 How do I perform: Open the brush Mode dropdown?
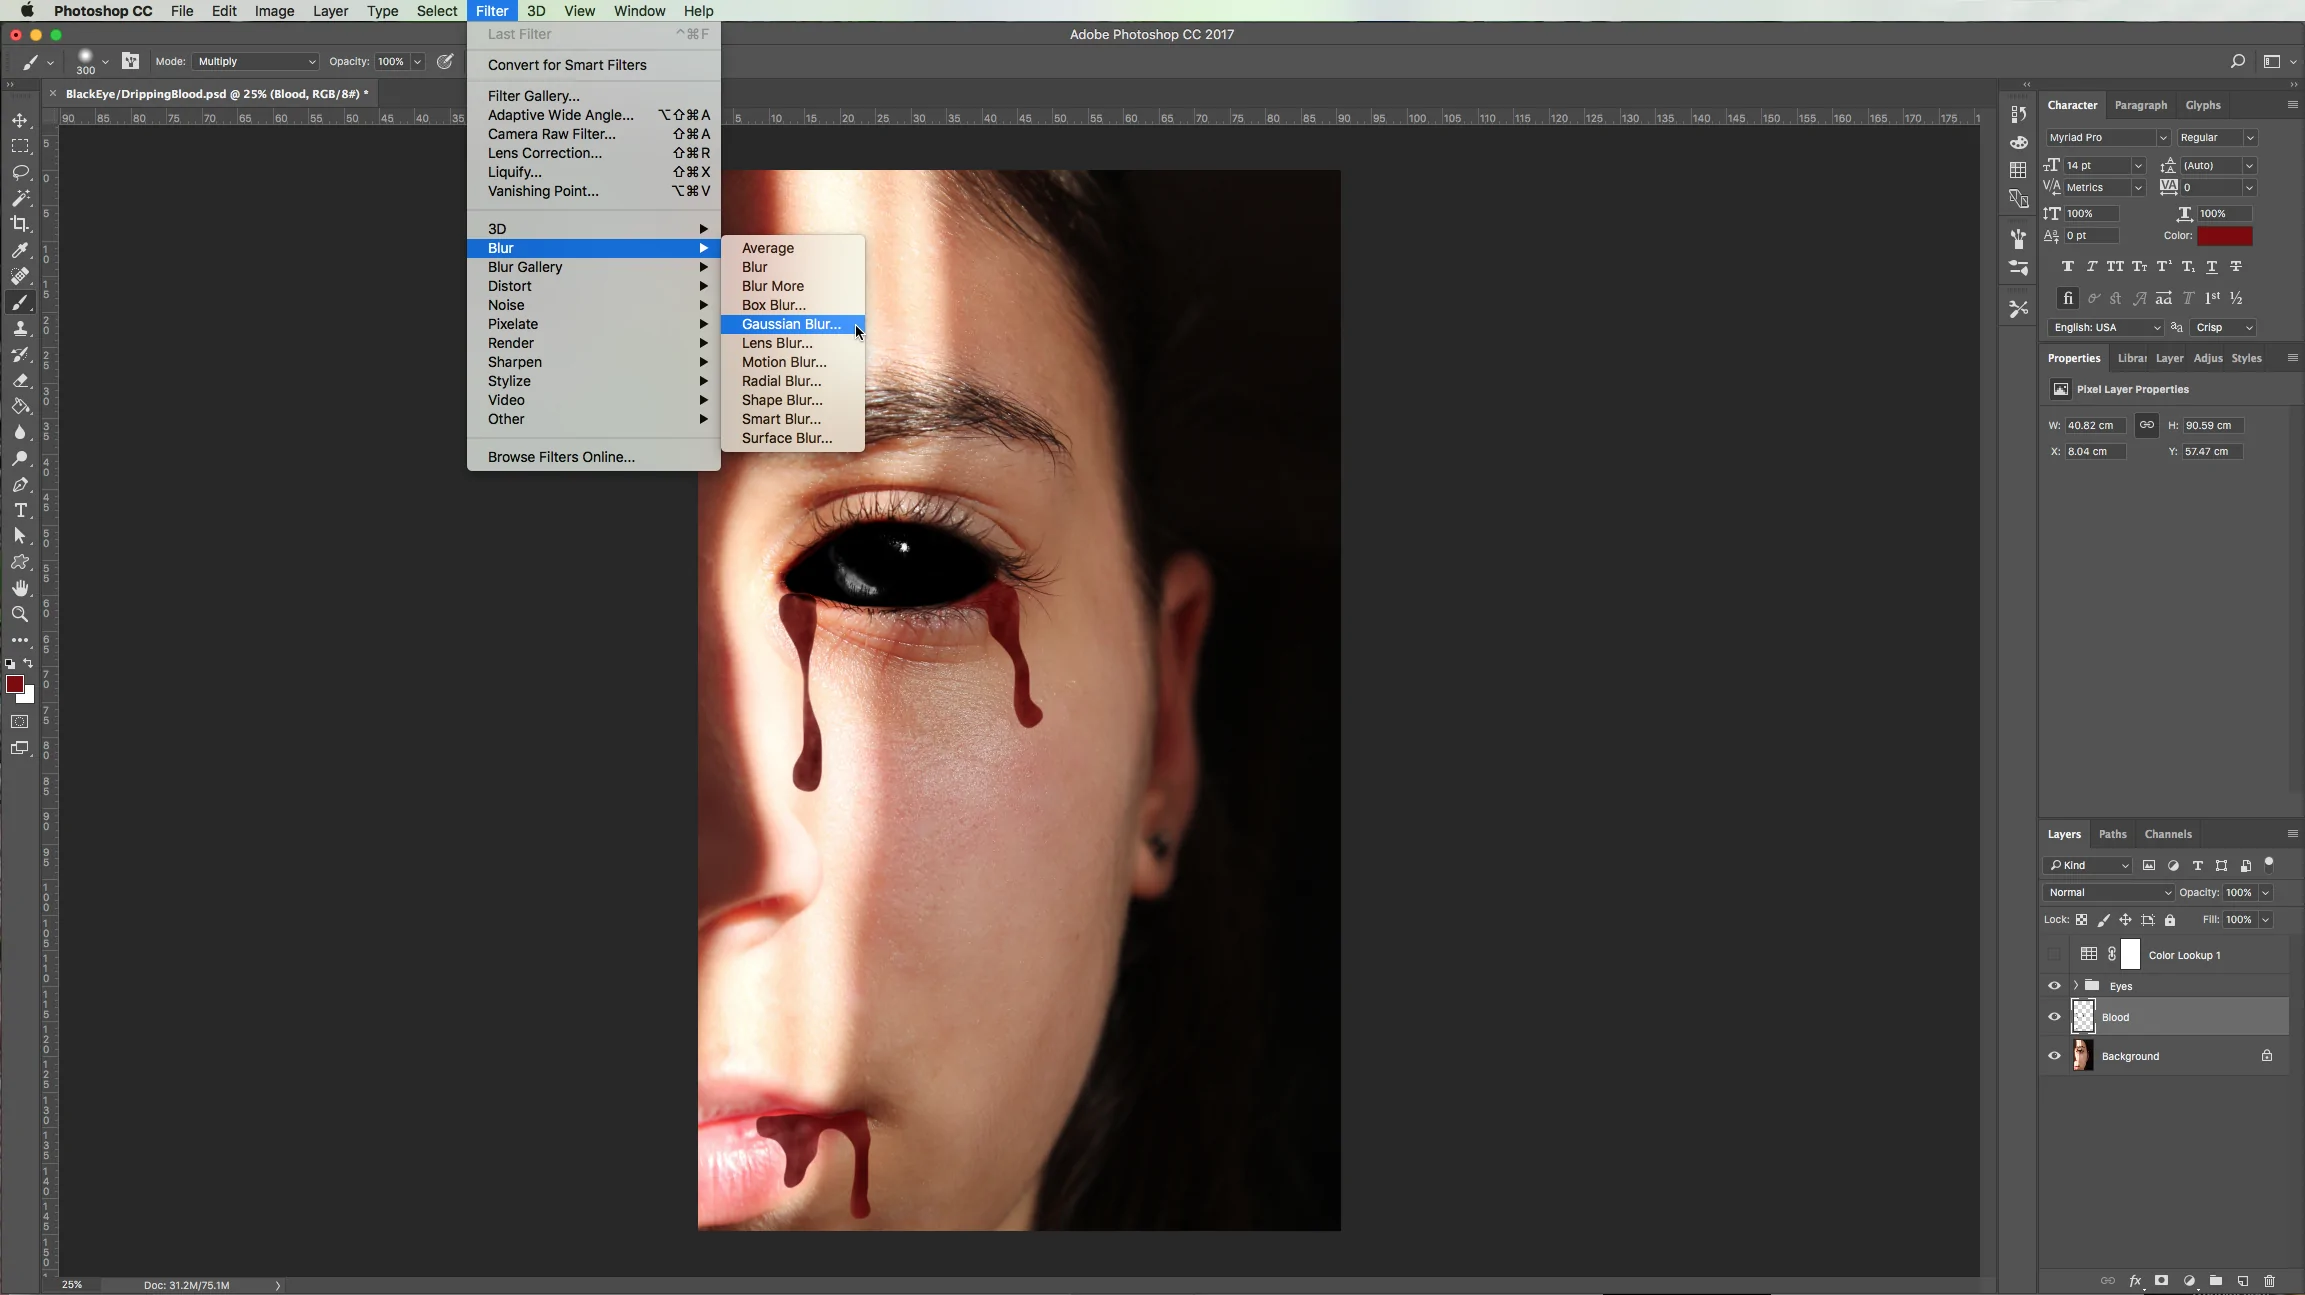255,61
